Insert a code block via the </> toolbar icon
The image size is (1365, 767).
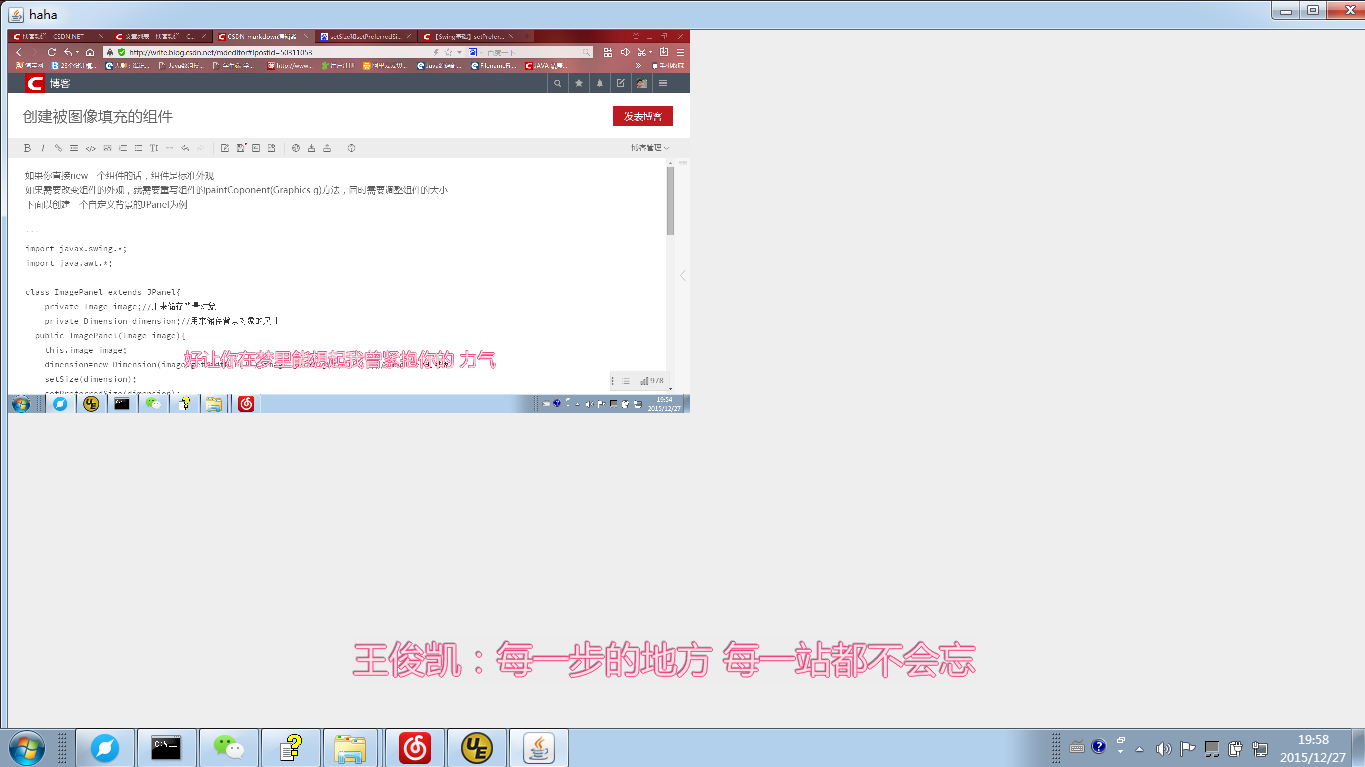coord(90,148)
